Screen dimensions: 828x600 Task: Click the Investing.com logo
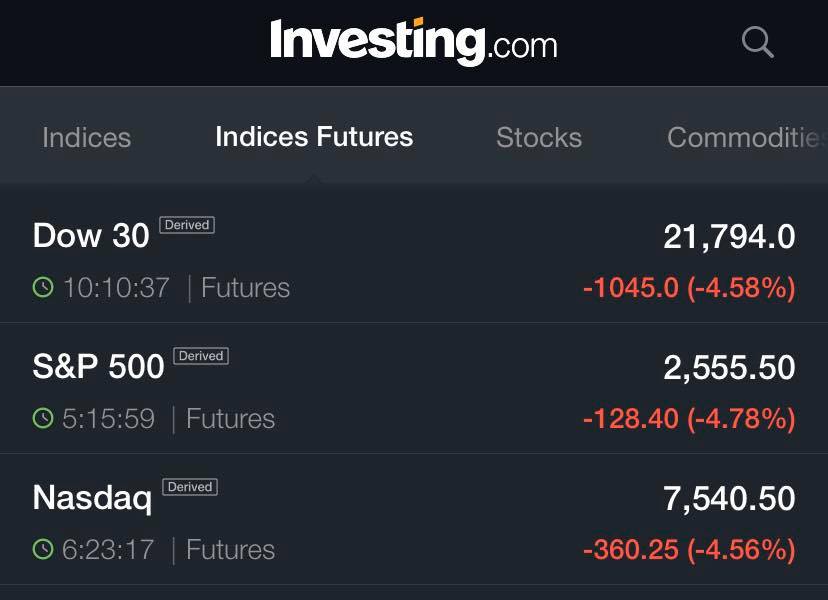coord(413,42)
